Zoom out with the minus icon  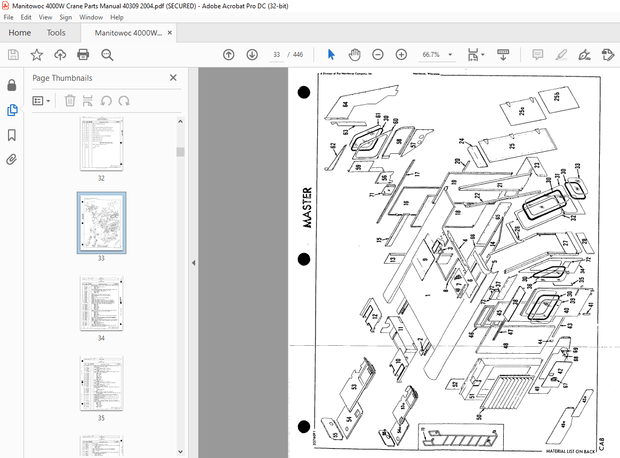click(378, 55)
